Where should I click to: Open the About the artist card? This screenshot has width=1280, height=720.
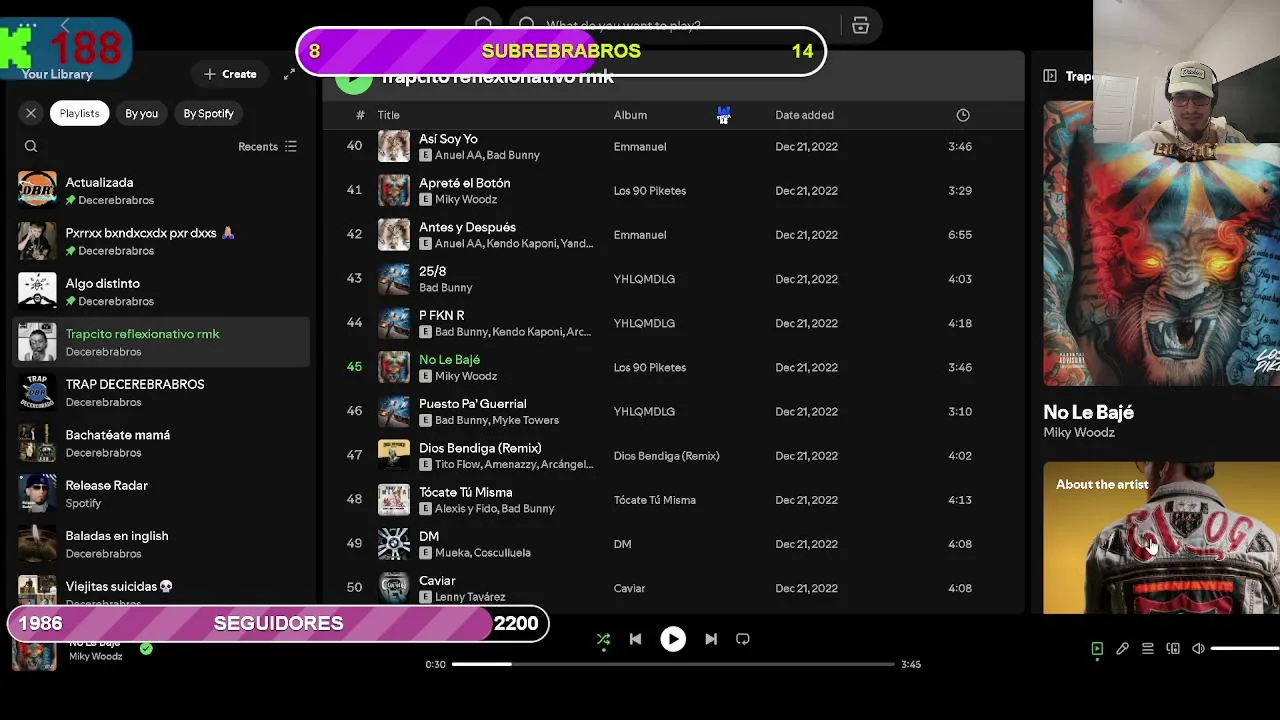[x=1161, y=537]
